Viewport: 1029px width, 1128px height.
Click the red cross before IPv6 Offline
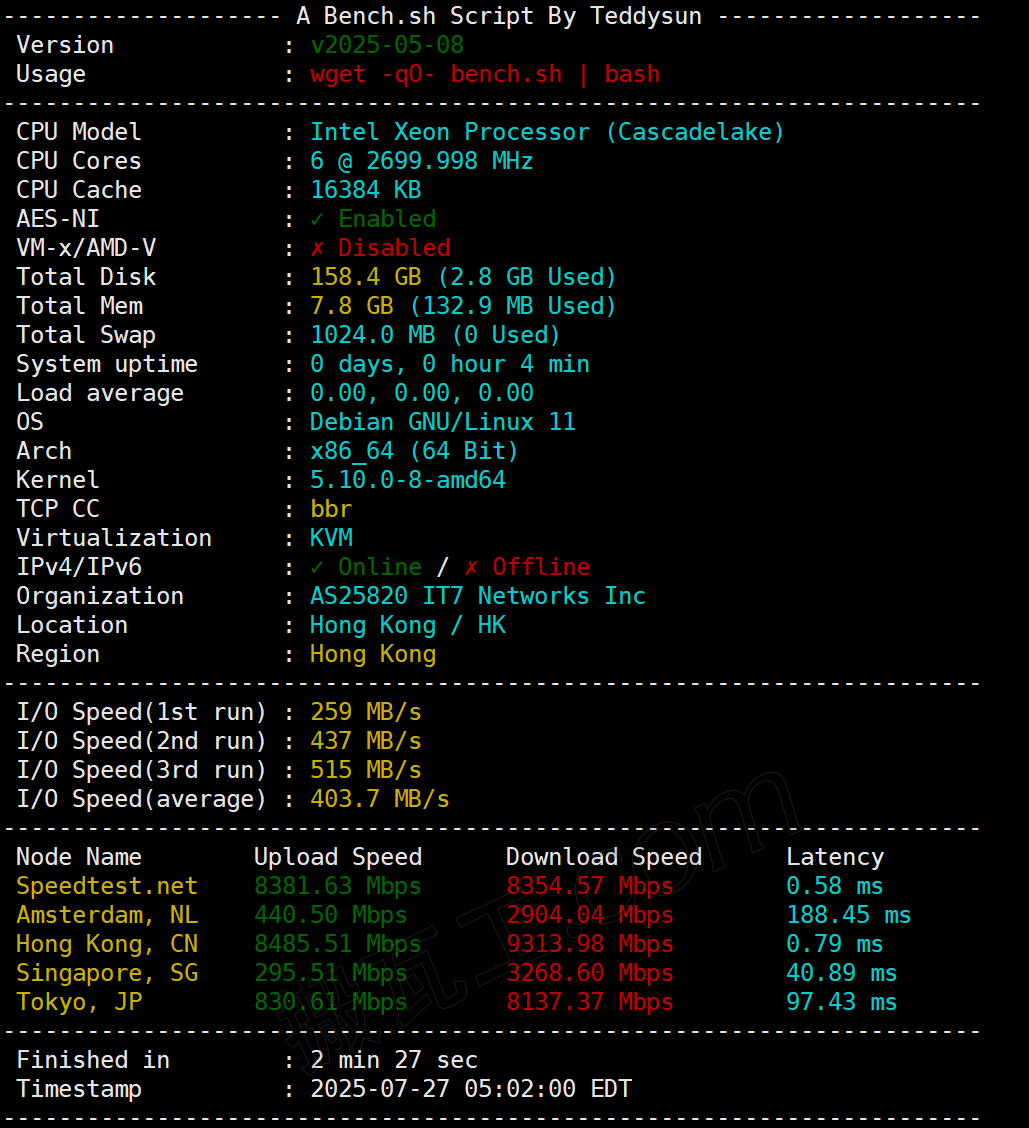pyautogui.click(x=471, y=567)
